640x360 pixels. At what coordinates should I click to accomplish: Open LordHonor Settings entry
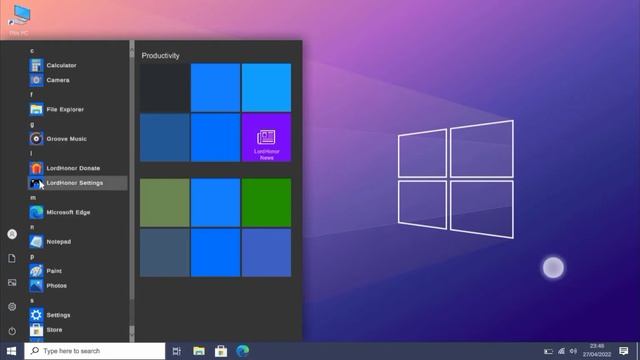(78, 183)
